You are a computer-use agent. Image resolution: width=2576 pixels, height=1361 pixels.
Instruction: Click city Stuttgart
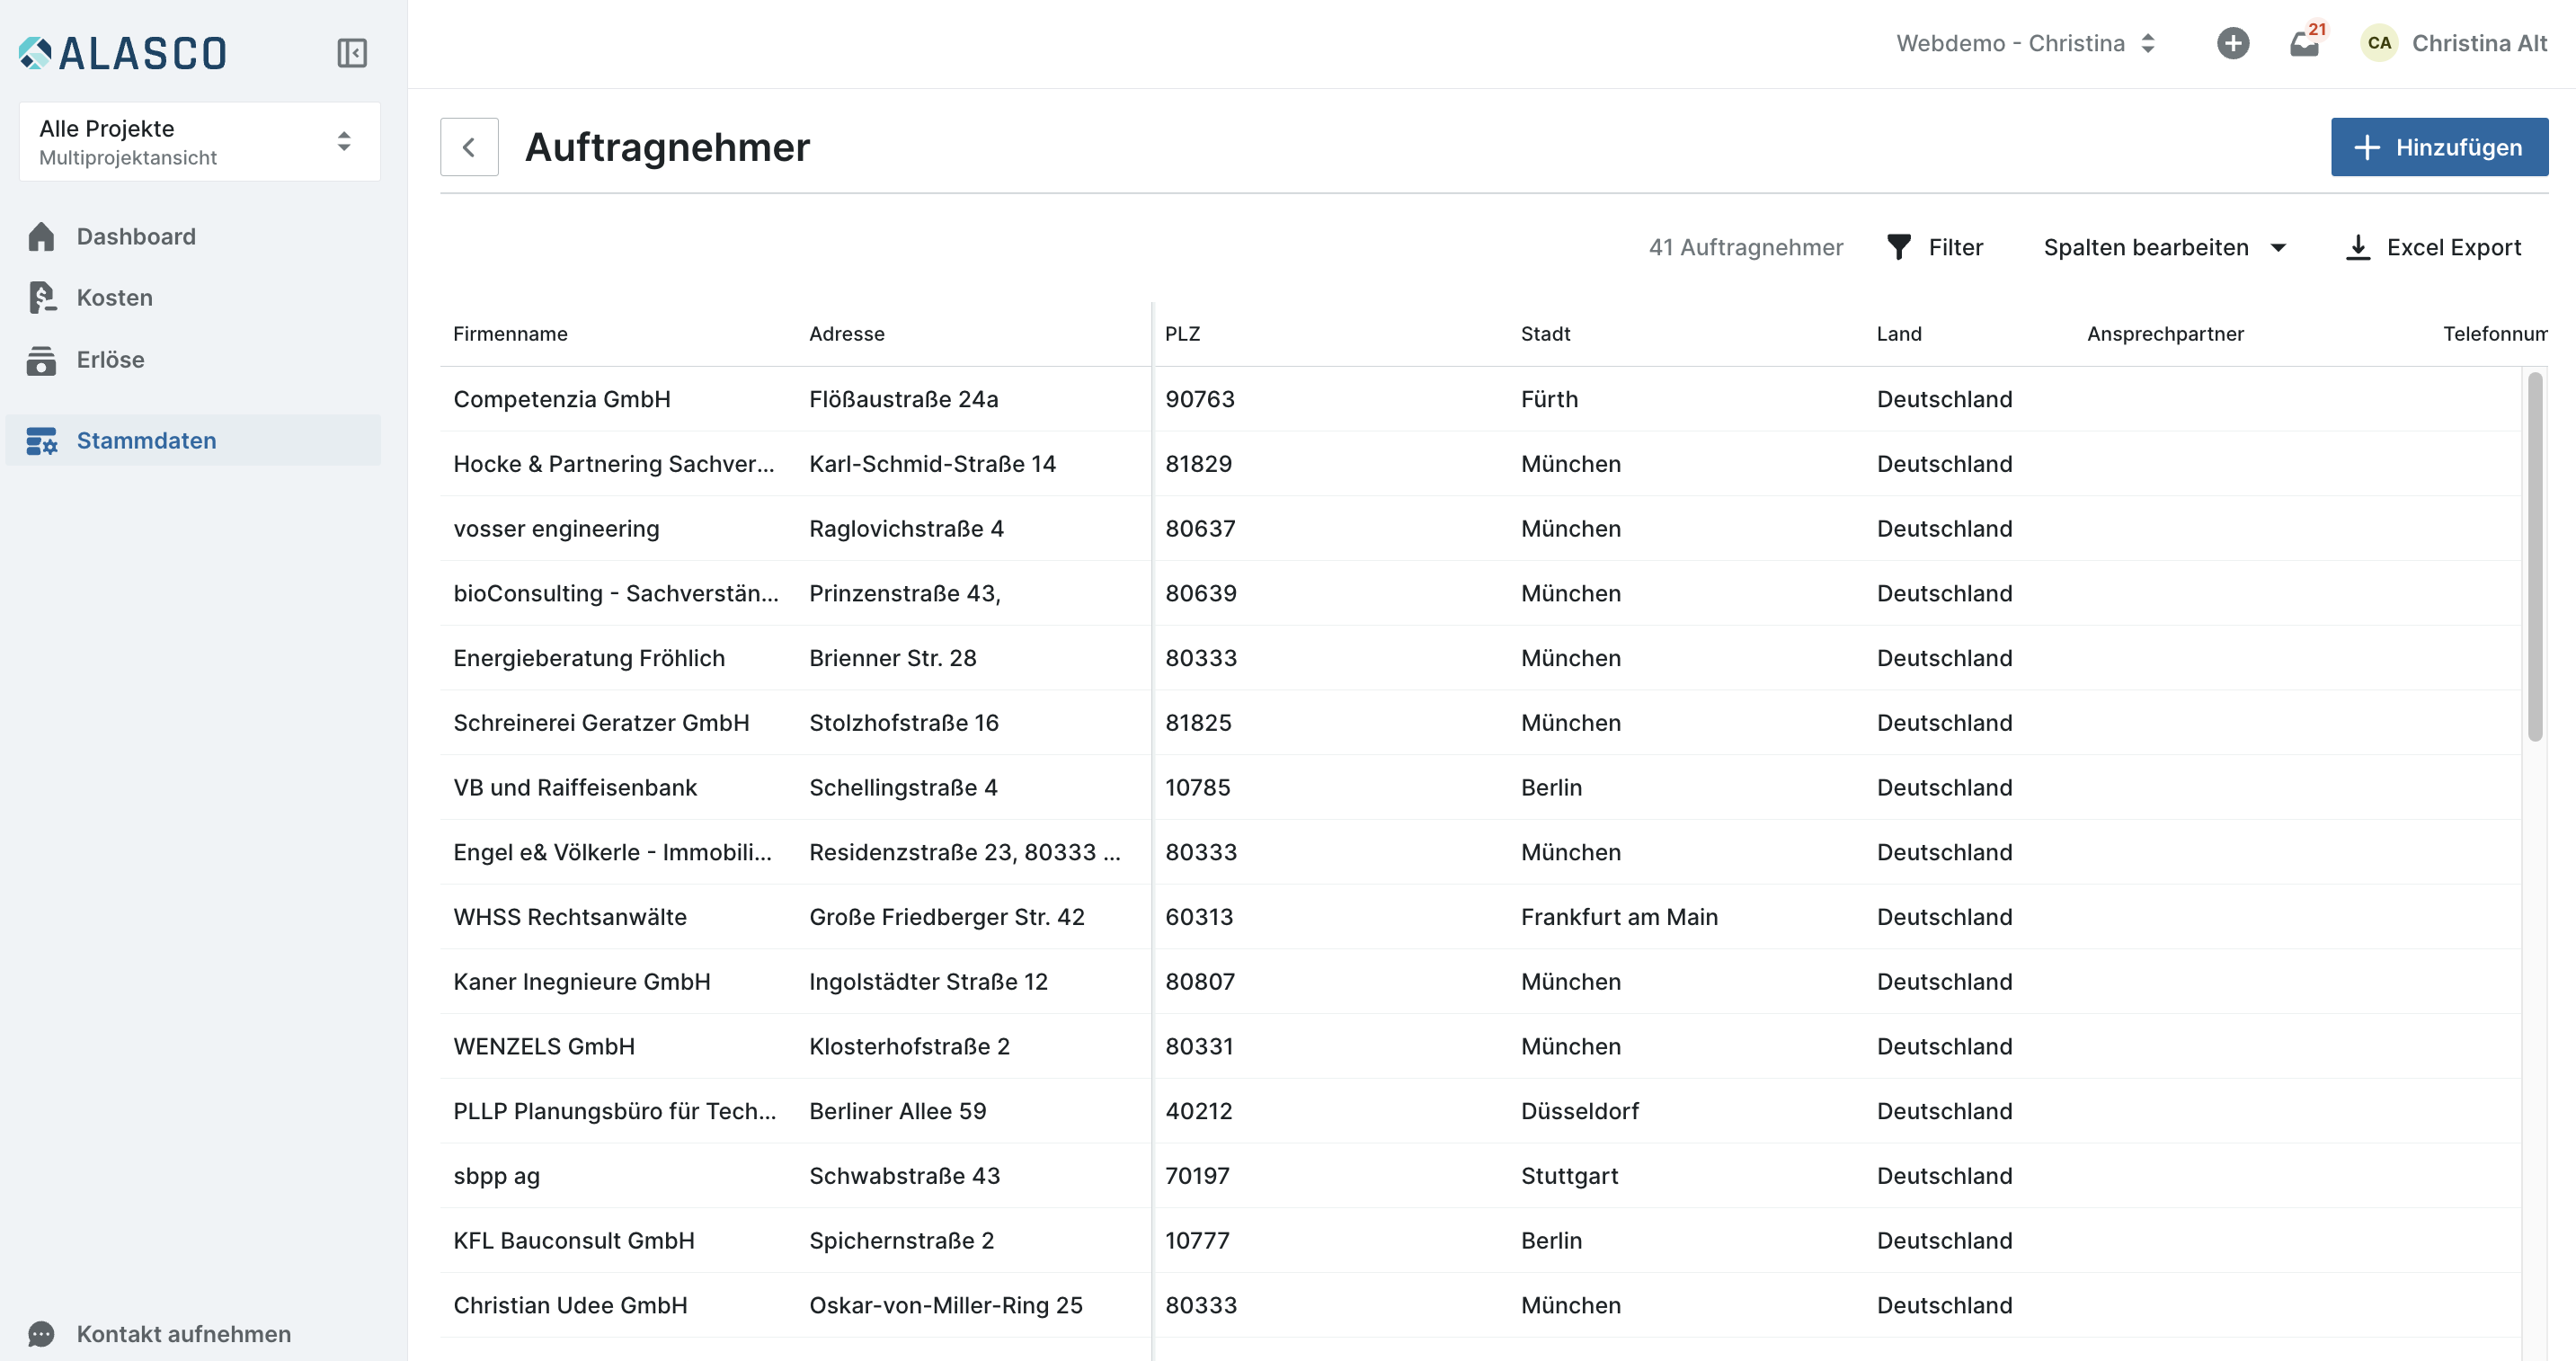point(1569,1176)
